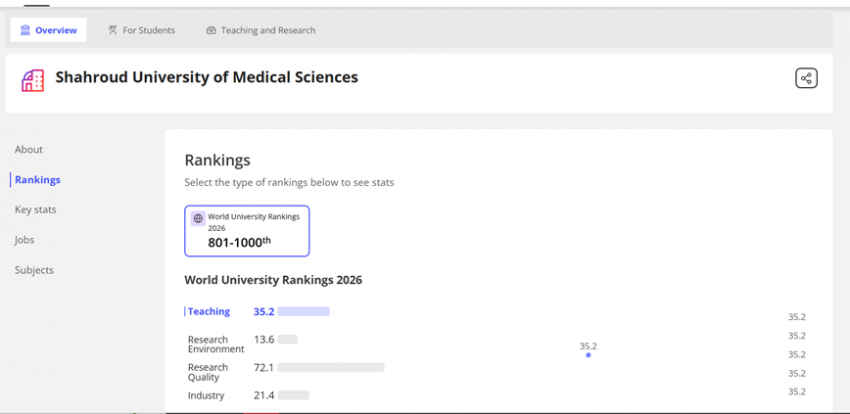Click the Shahroud University logo icon
850x414 pixels.
(33, 80)
